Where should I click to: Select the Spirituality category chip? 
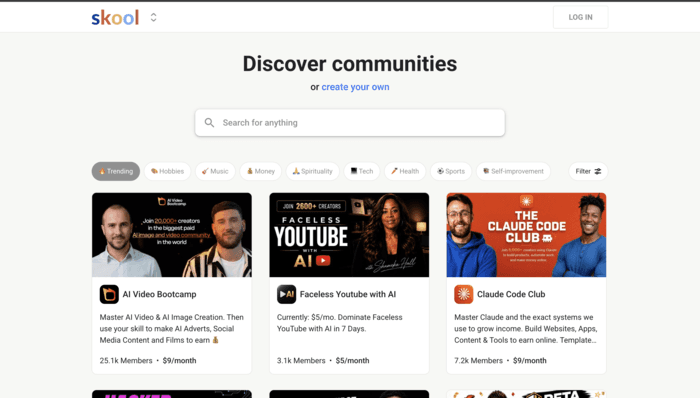(312, 171)
